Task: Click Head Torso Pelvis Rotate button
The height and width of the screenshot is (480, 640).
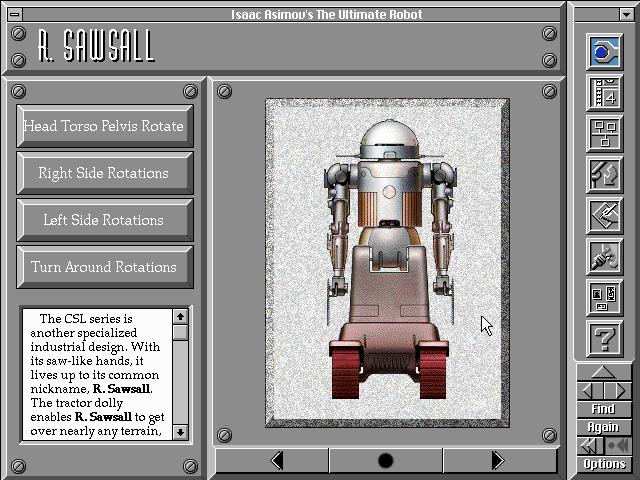Action: (x=104, y=126)
